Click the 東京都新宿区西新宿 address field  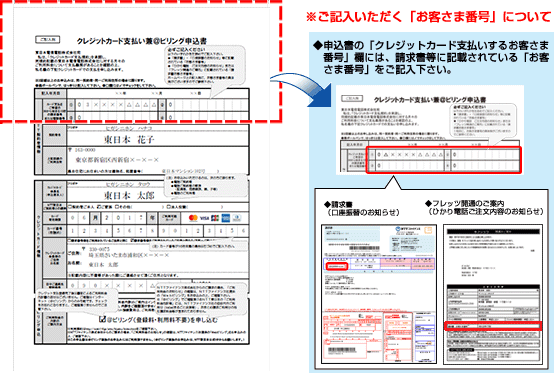[117, 160]
